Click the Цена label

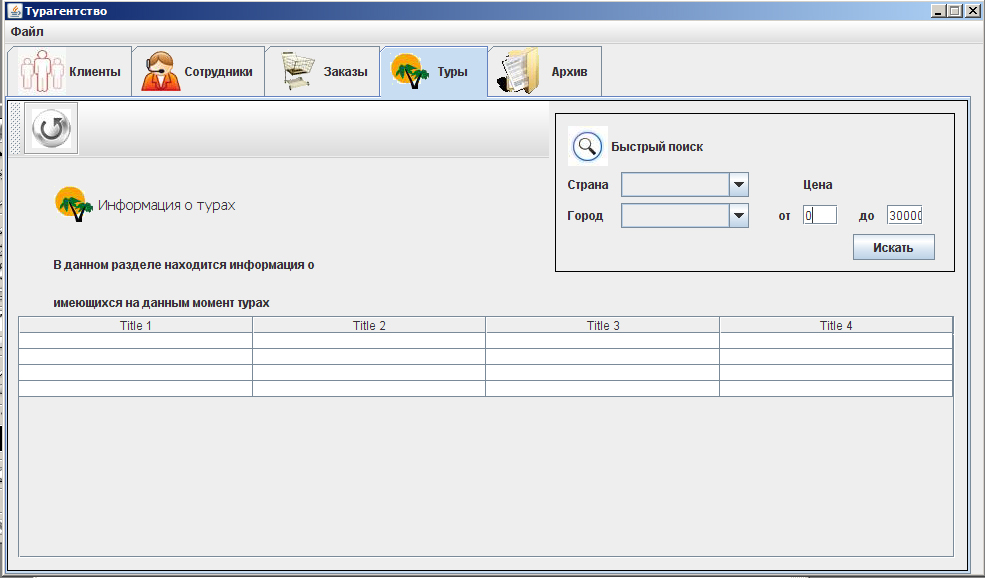(817, 185)
